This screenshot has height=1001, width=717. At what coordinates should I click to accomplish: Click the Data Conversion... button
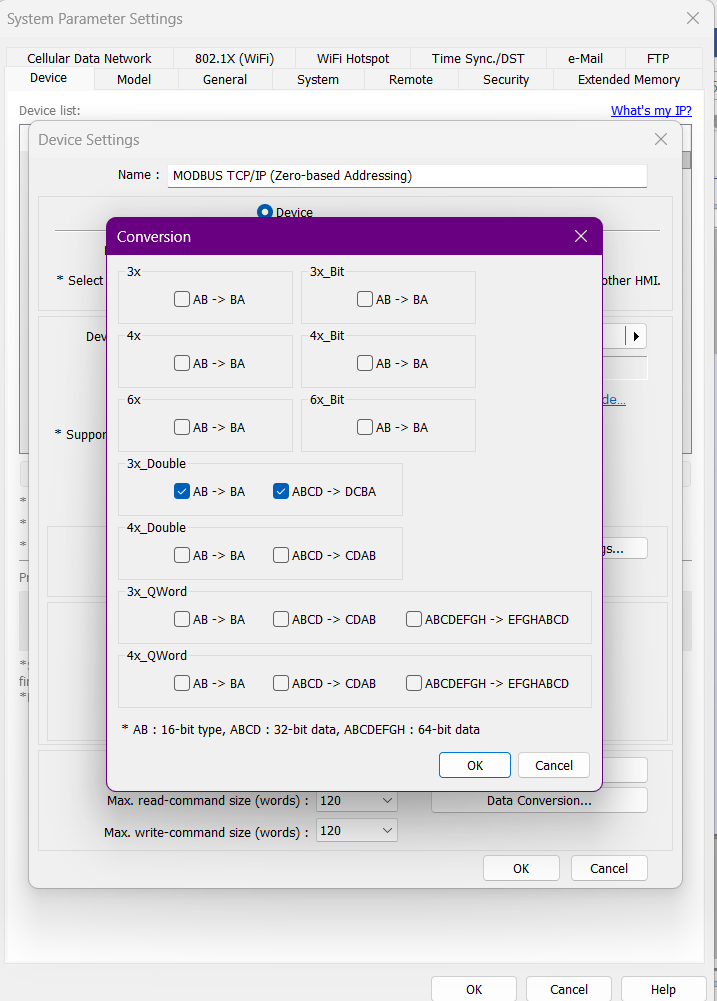(539, 800)
